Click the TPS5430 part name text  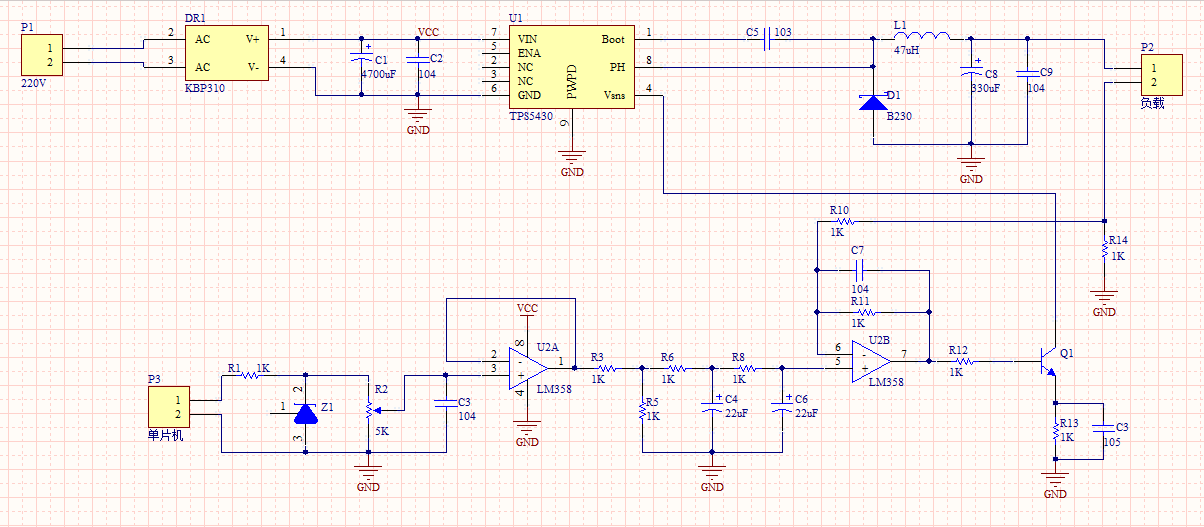click(531, 117)
